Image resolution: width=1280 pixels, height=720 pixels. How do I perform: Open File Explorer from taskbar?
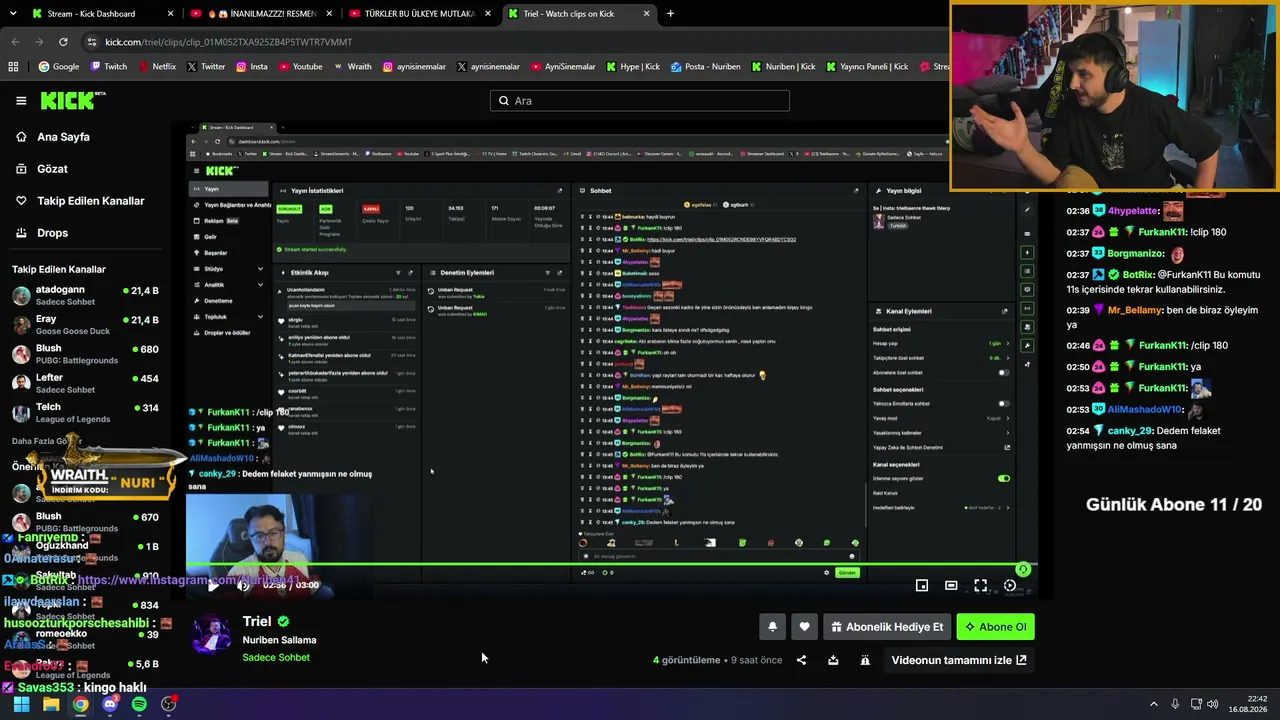[x=51, y=704]
